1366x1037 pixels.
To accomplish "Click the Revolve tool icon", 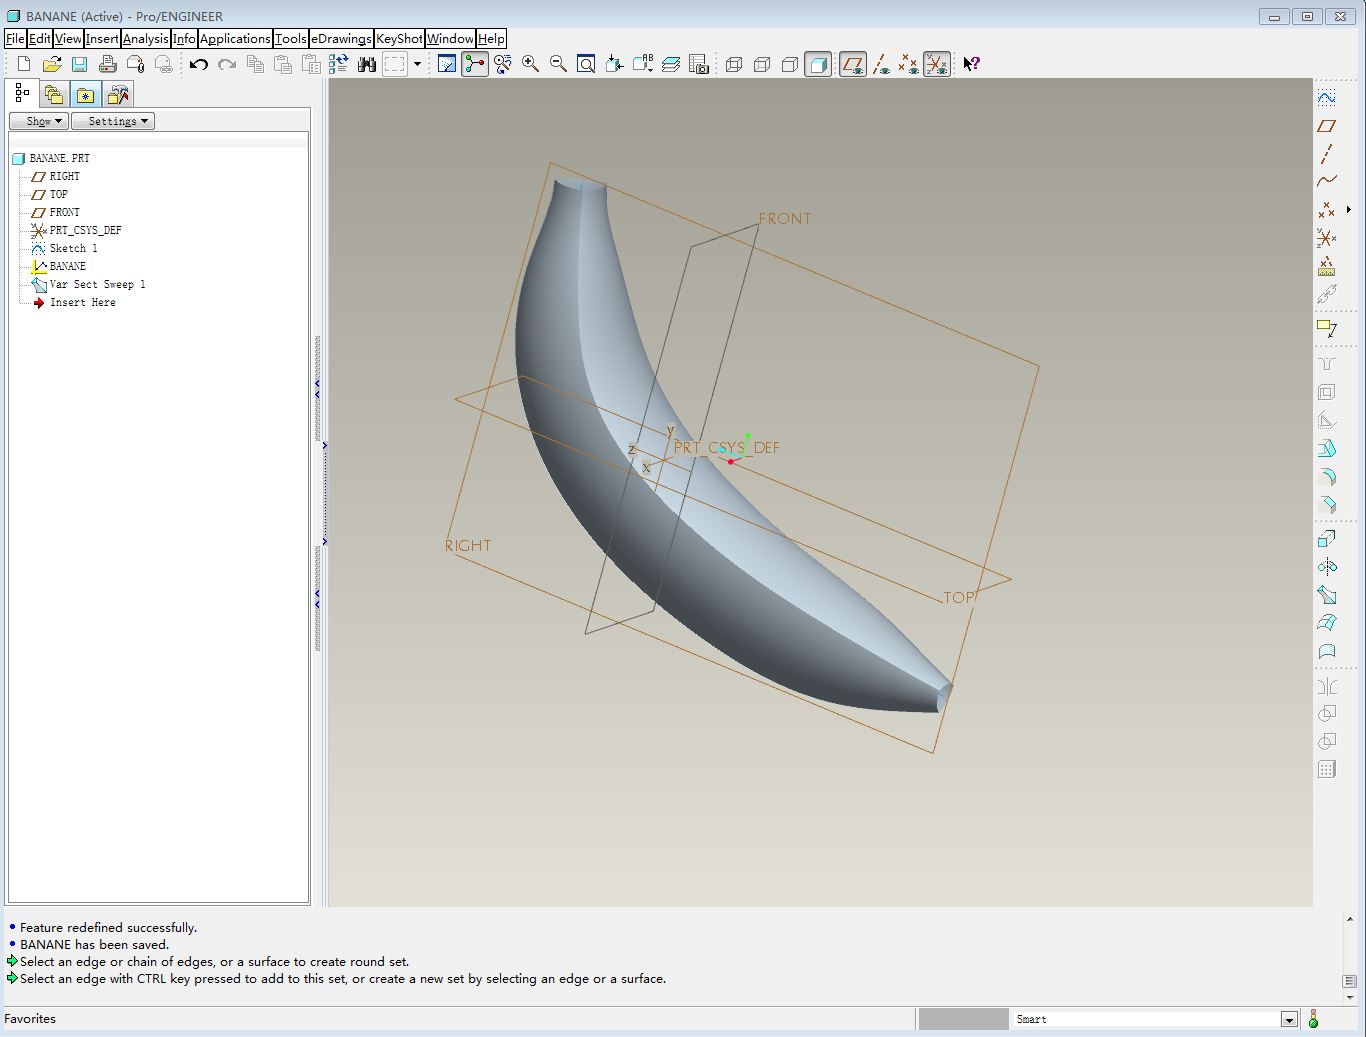I will pyautogui.click(x=1327, y=567).
